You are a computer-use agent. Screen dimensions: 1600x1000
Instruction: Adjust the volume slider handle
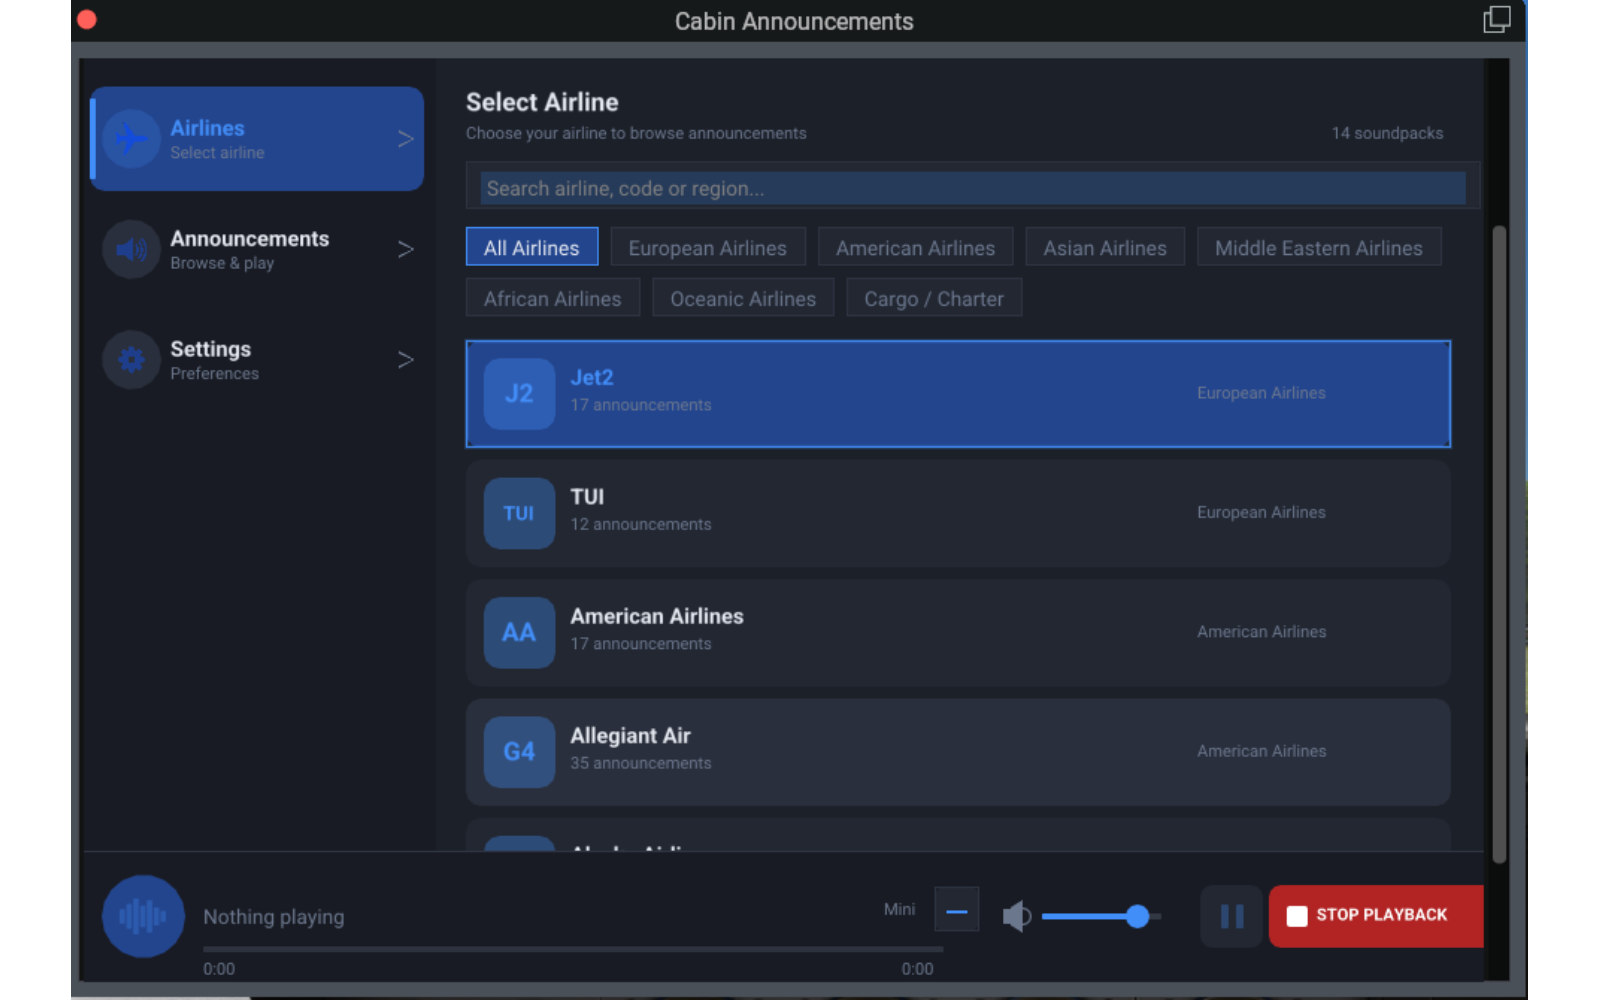(x=1137, y=916)
